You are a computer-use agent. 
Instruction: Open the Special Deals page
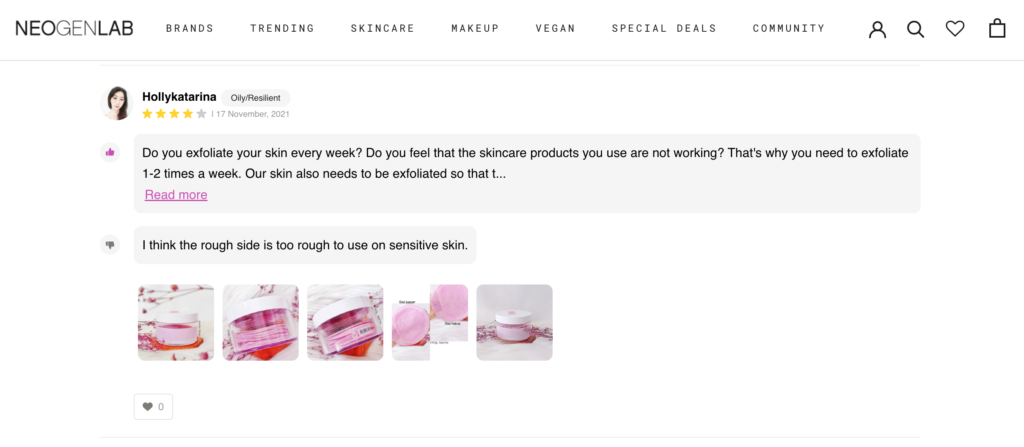[x=664, y=29]
